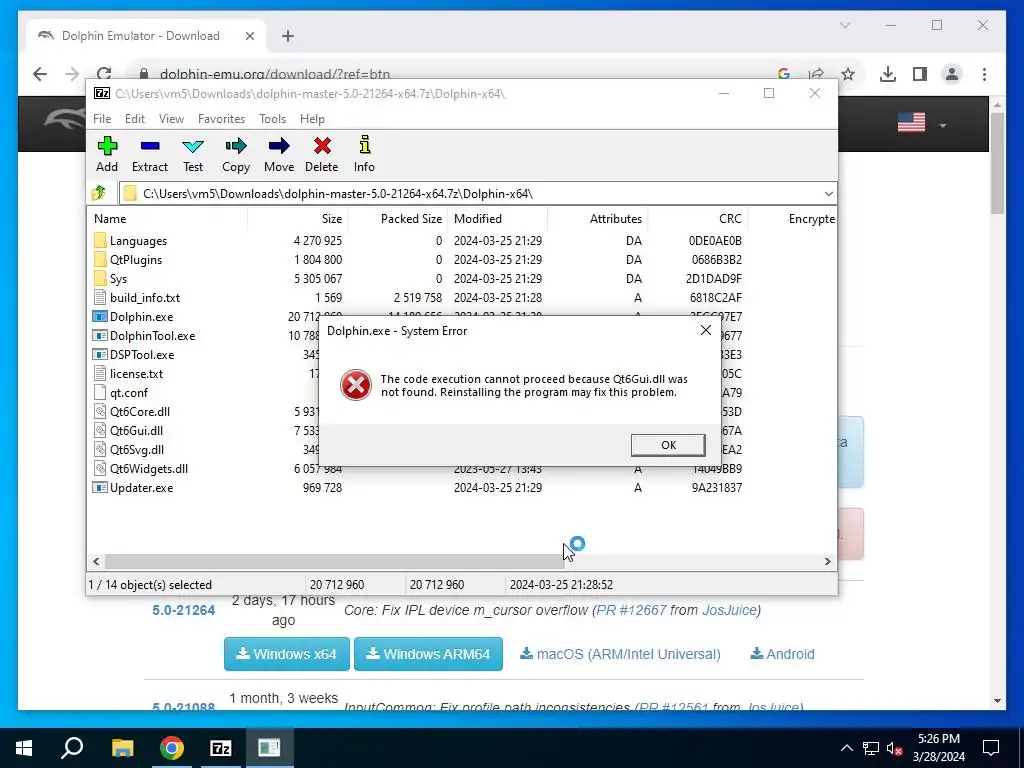Open the 5.0-21264 version link
Image resolution: width=1024 pixels, height=768 pixels.
184,610
